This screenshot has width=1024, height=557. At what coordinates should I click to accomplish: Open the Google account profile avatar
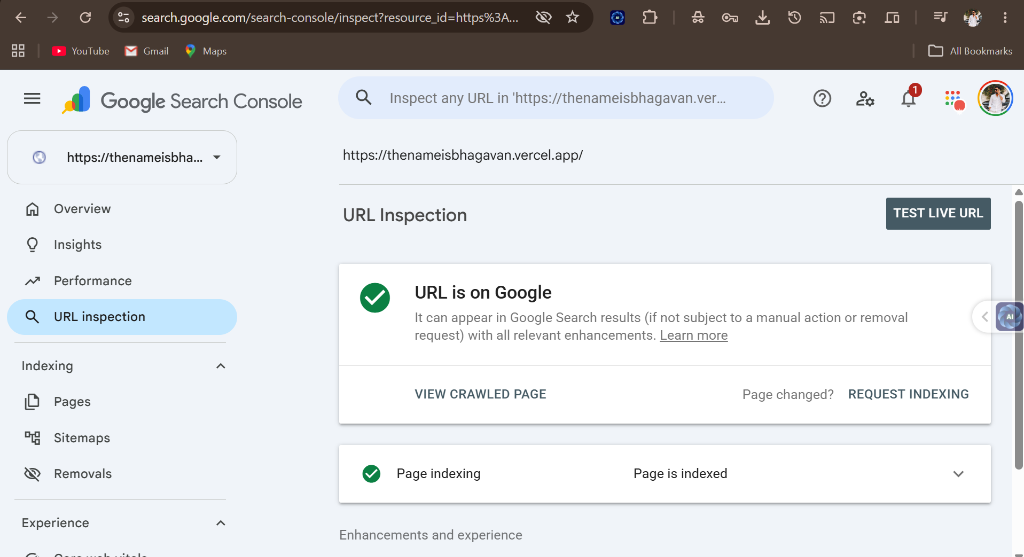coord(995,99)
